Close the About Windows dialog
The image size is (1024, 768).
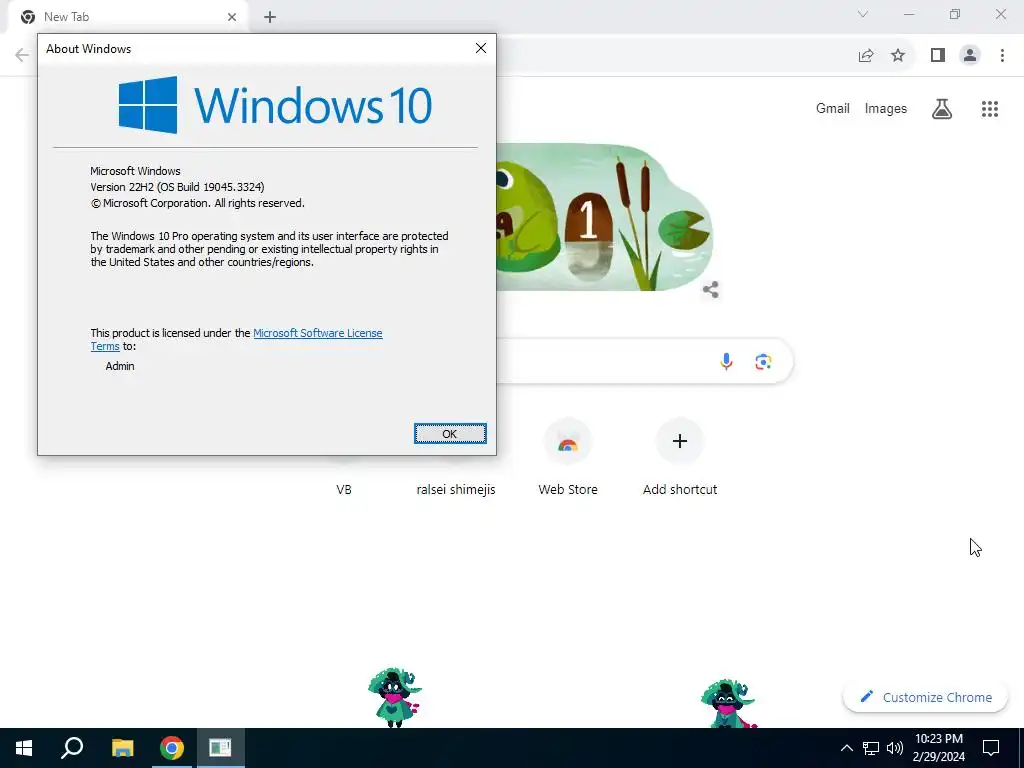click(x=481, y=48)
